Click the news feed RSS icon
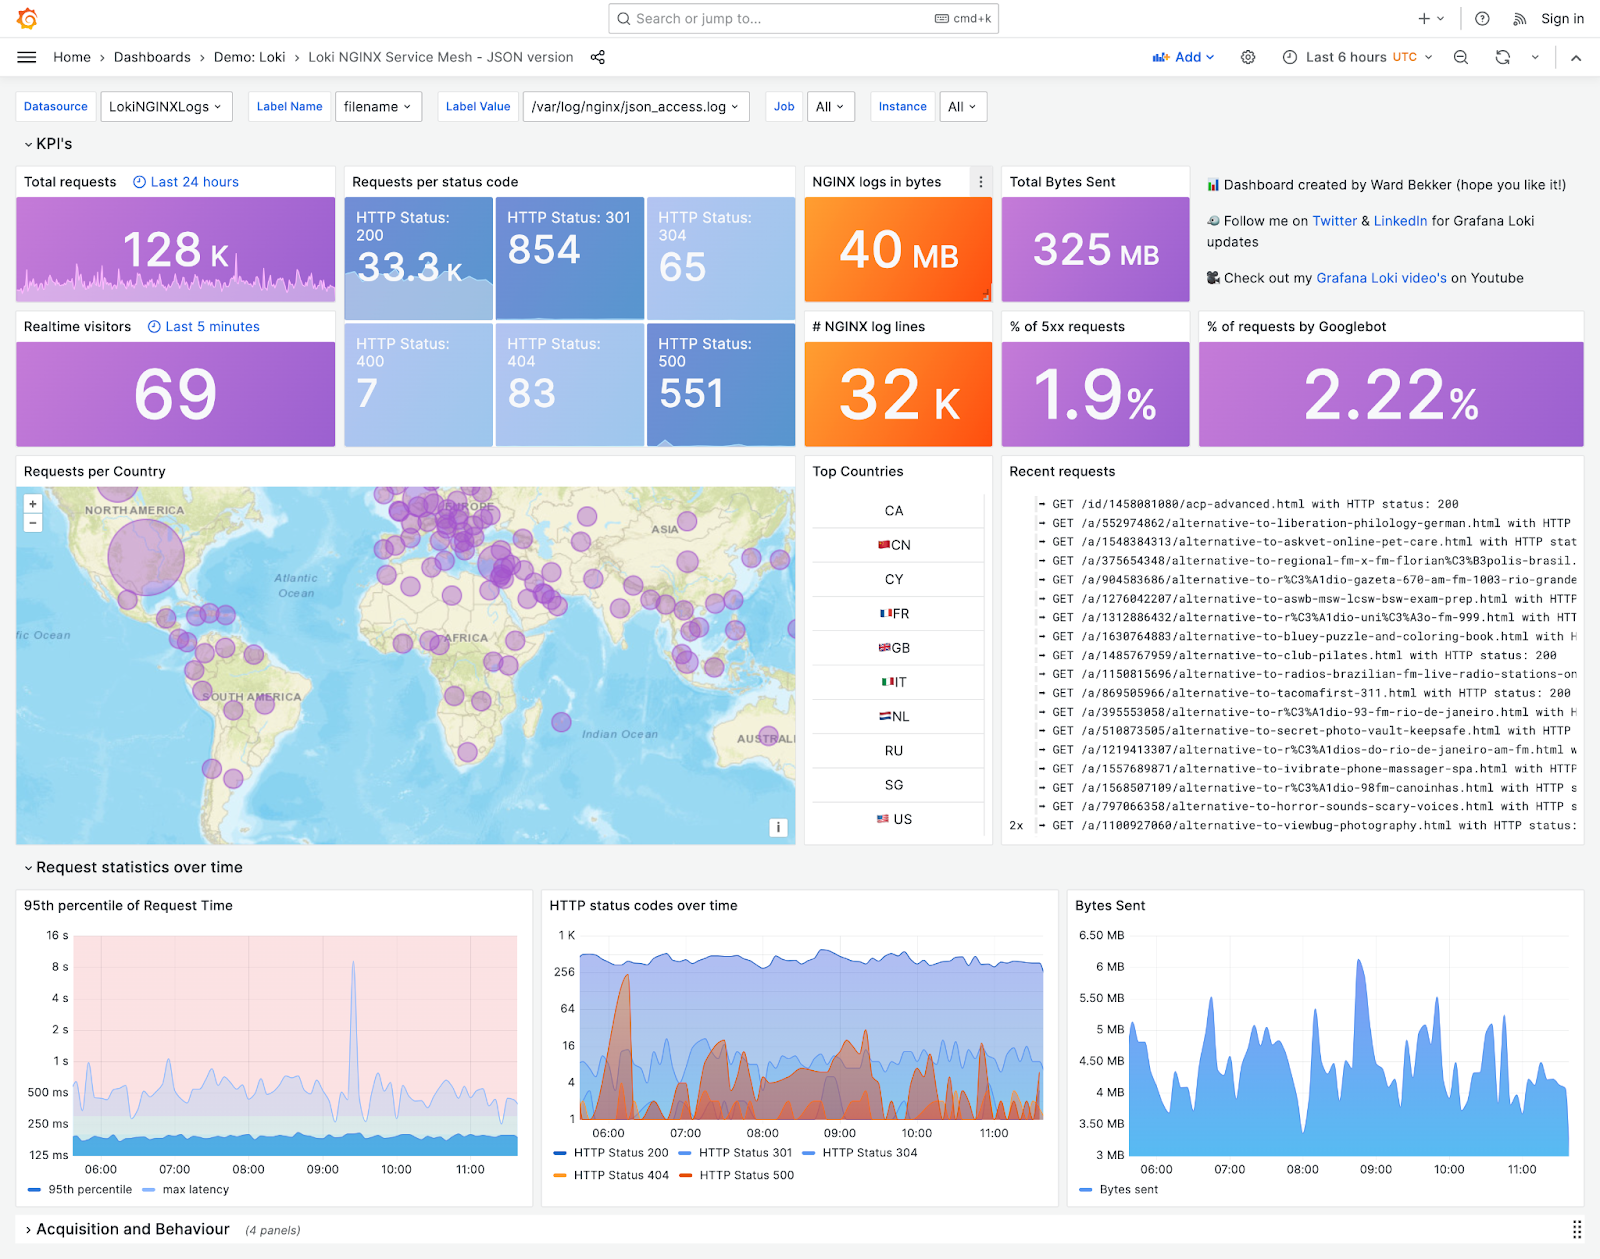Screen dimensions: 1600x1259 click(1519, 18)
